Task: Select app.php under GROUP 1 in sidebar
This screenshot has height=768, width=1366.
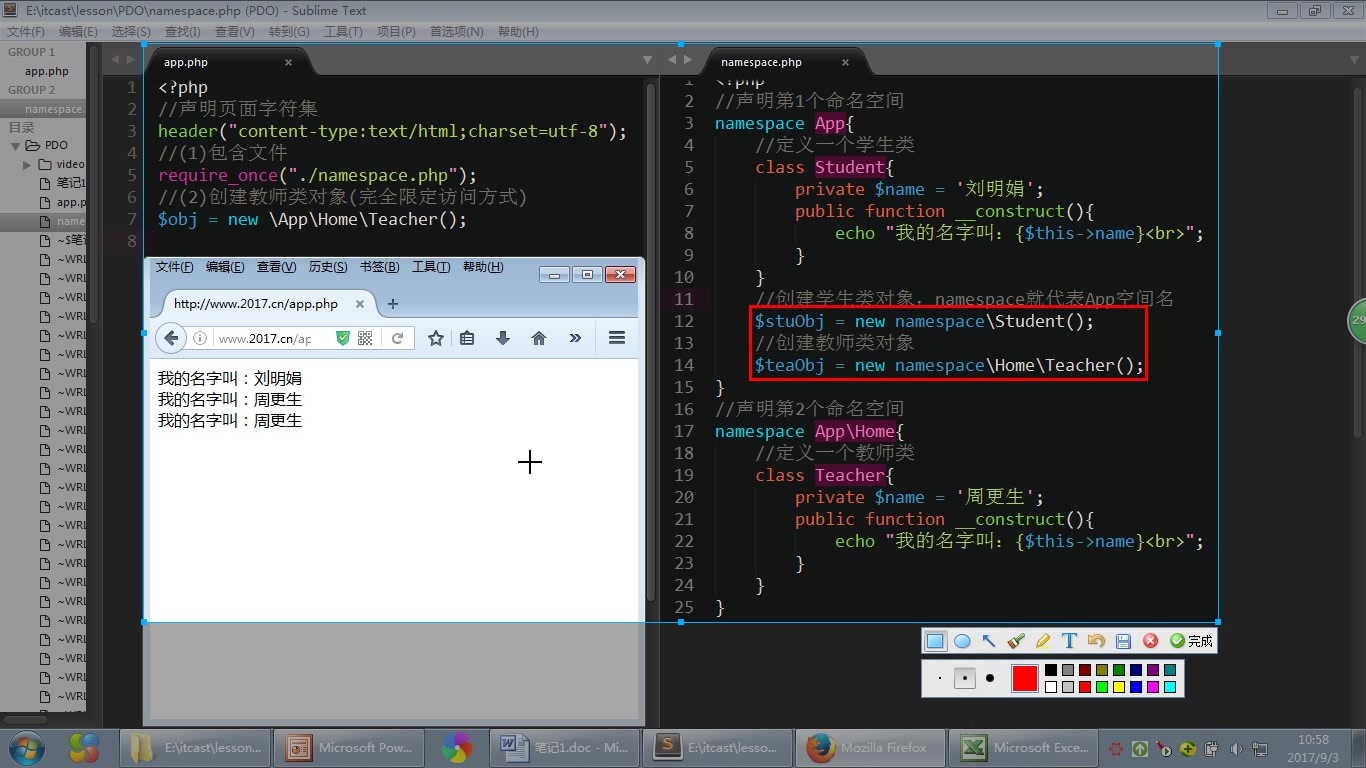Action: point(47,71)
